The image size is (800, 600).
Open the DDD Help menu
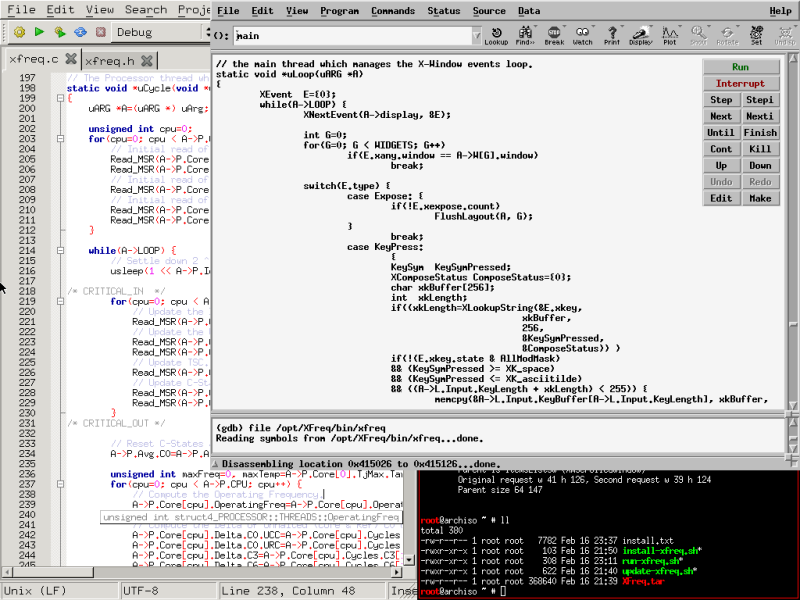781,11
